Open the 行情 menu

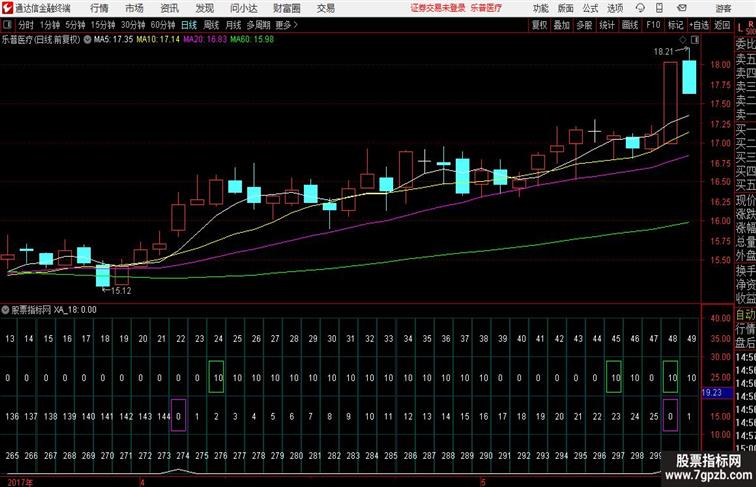(99, 8)
